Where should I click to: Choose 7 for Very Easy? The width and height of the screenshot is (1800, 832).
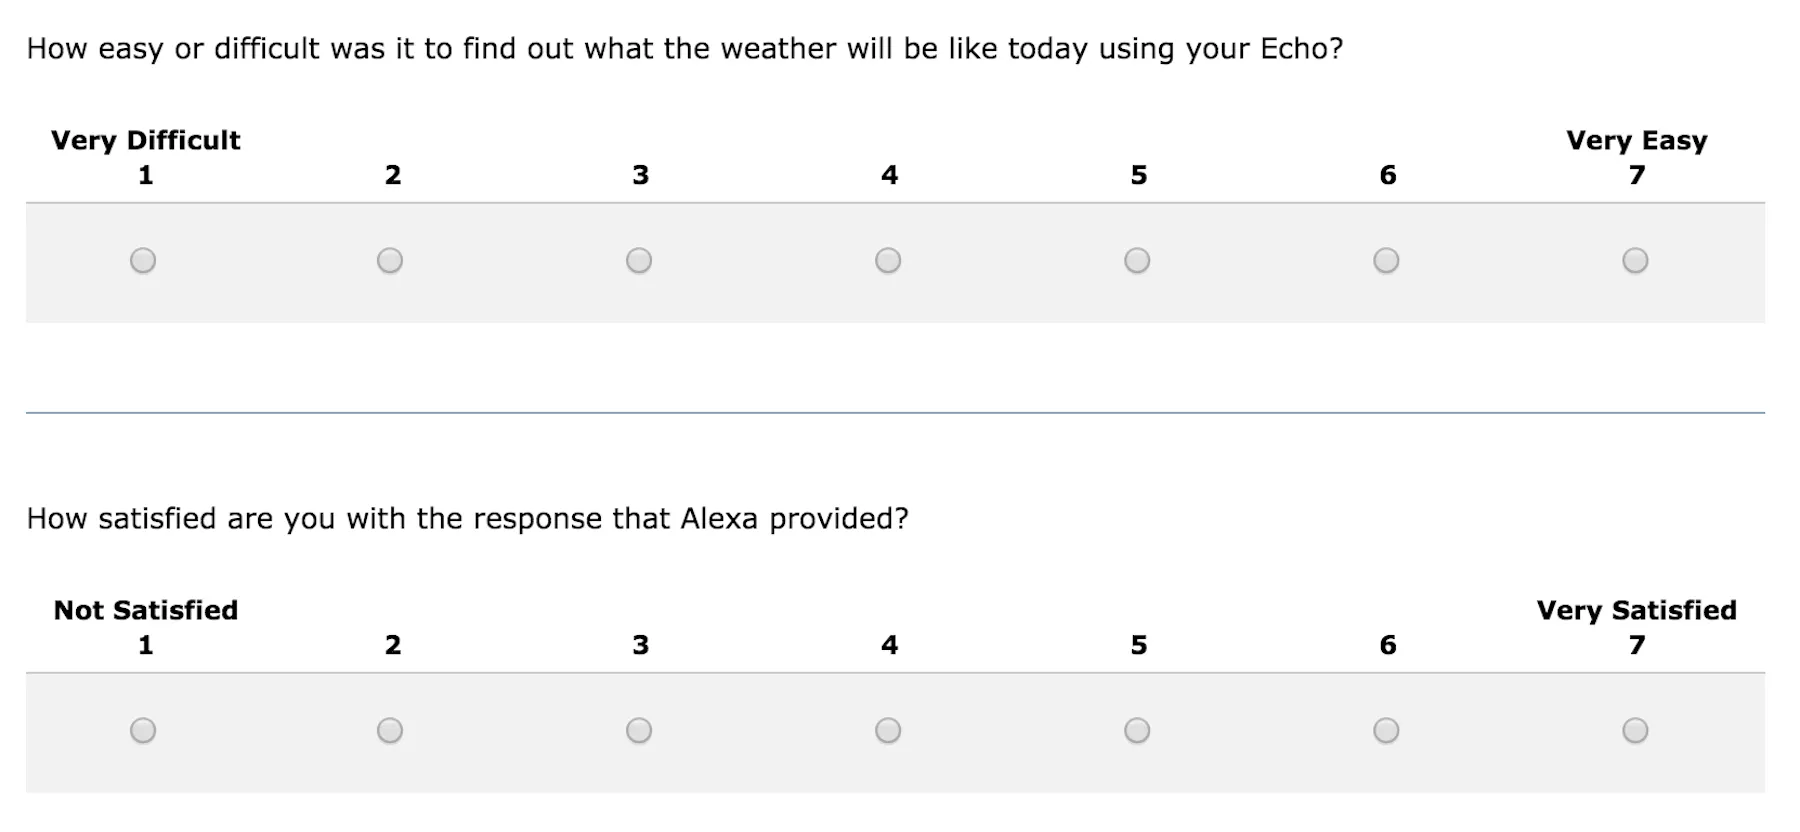point(1635,260)
